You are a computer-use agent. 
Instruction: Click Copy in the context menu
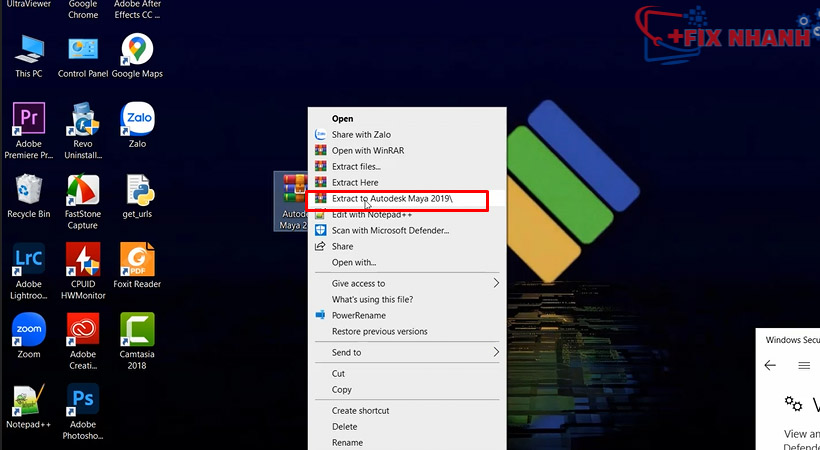tap(407, 390)
